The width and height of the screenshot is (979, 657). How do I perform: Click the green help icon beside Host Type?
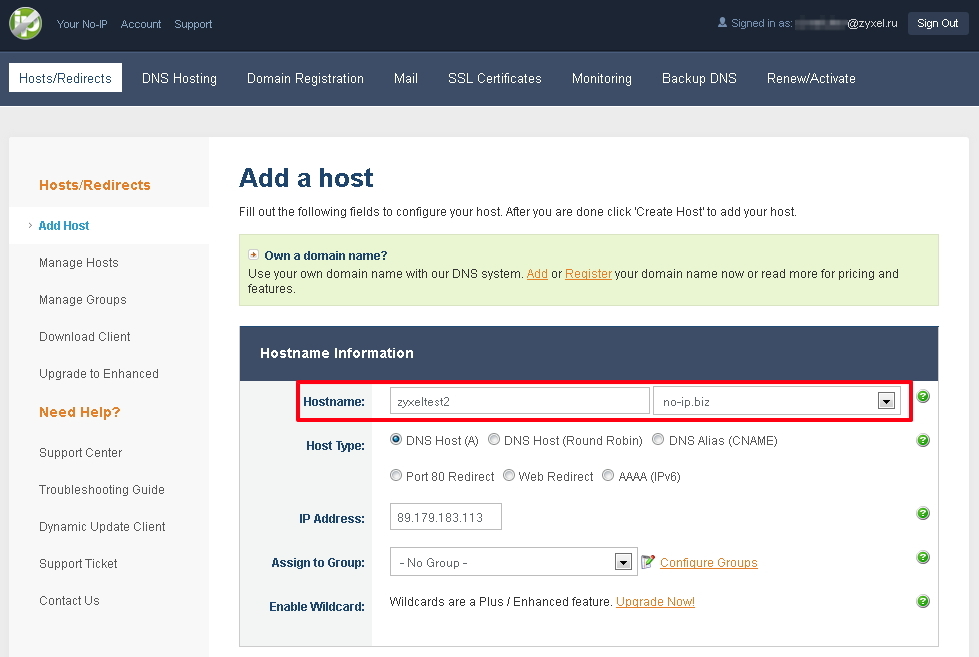(x=923, y=440)
